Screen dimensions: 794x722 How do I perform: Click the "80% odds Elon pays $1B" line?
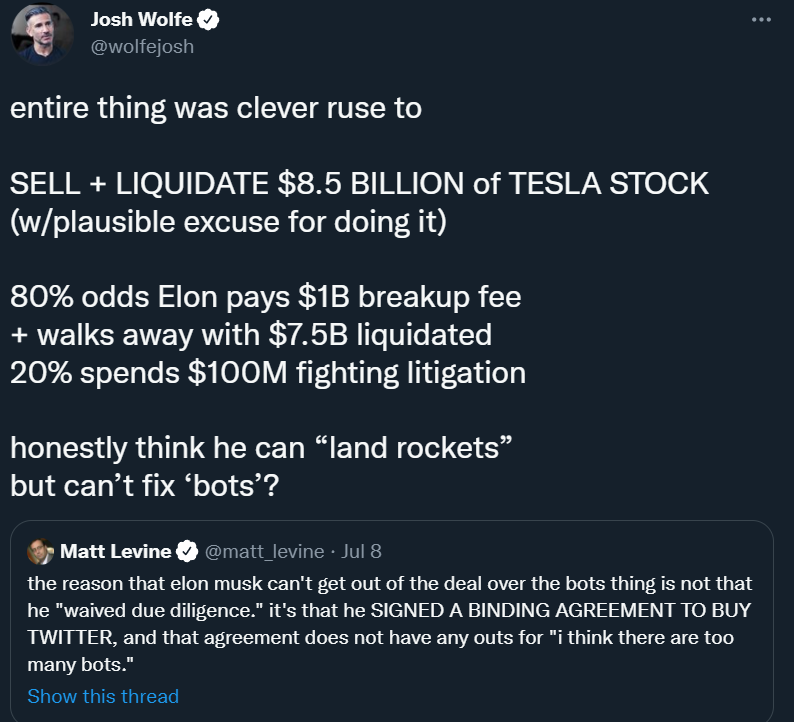(266, 297)
